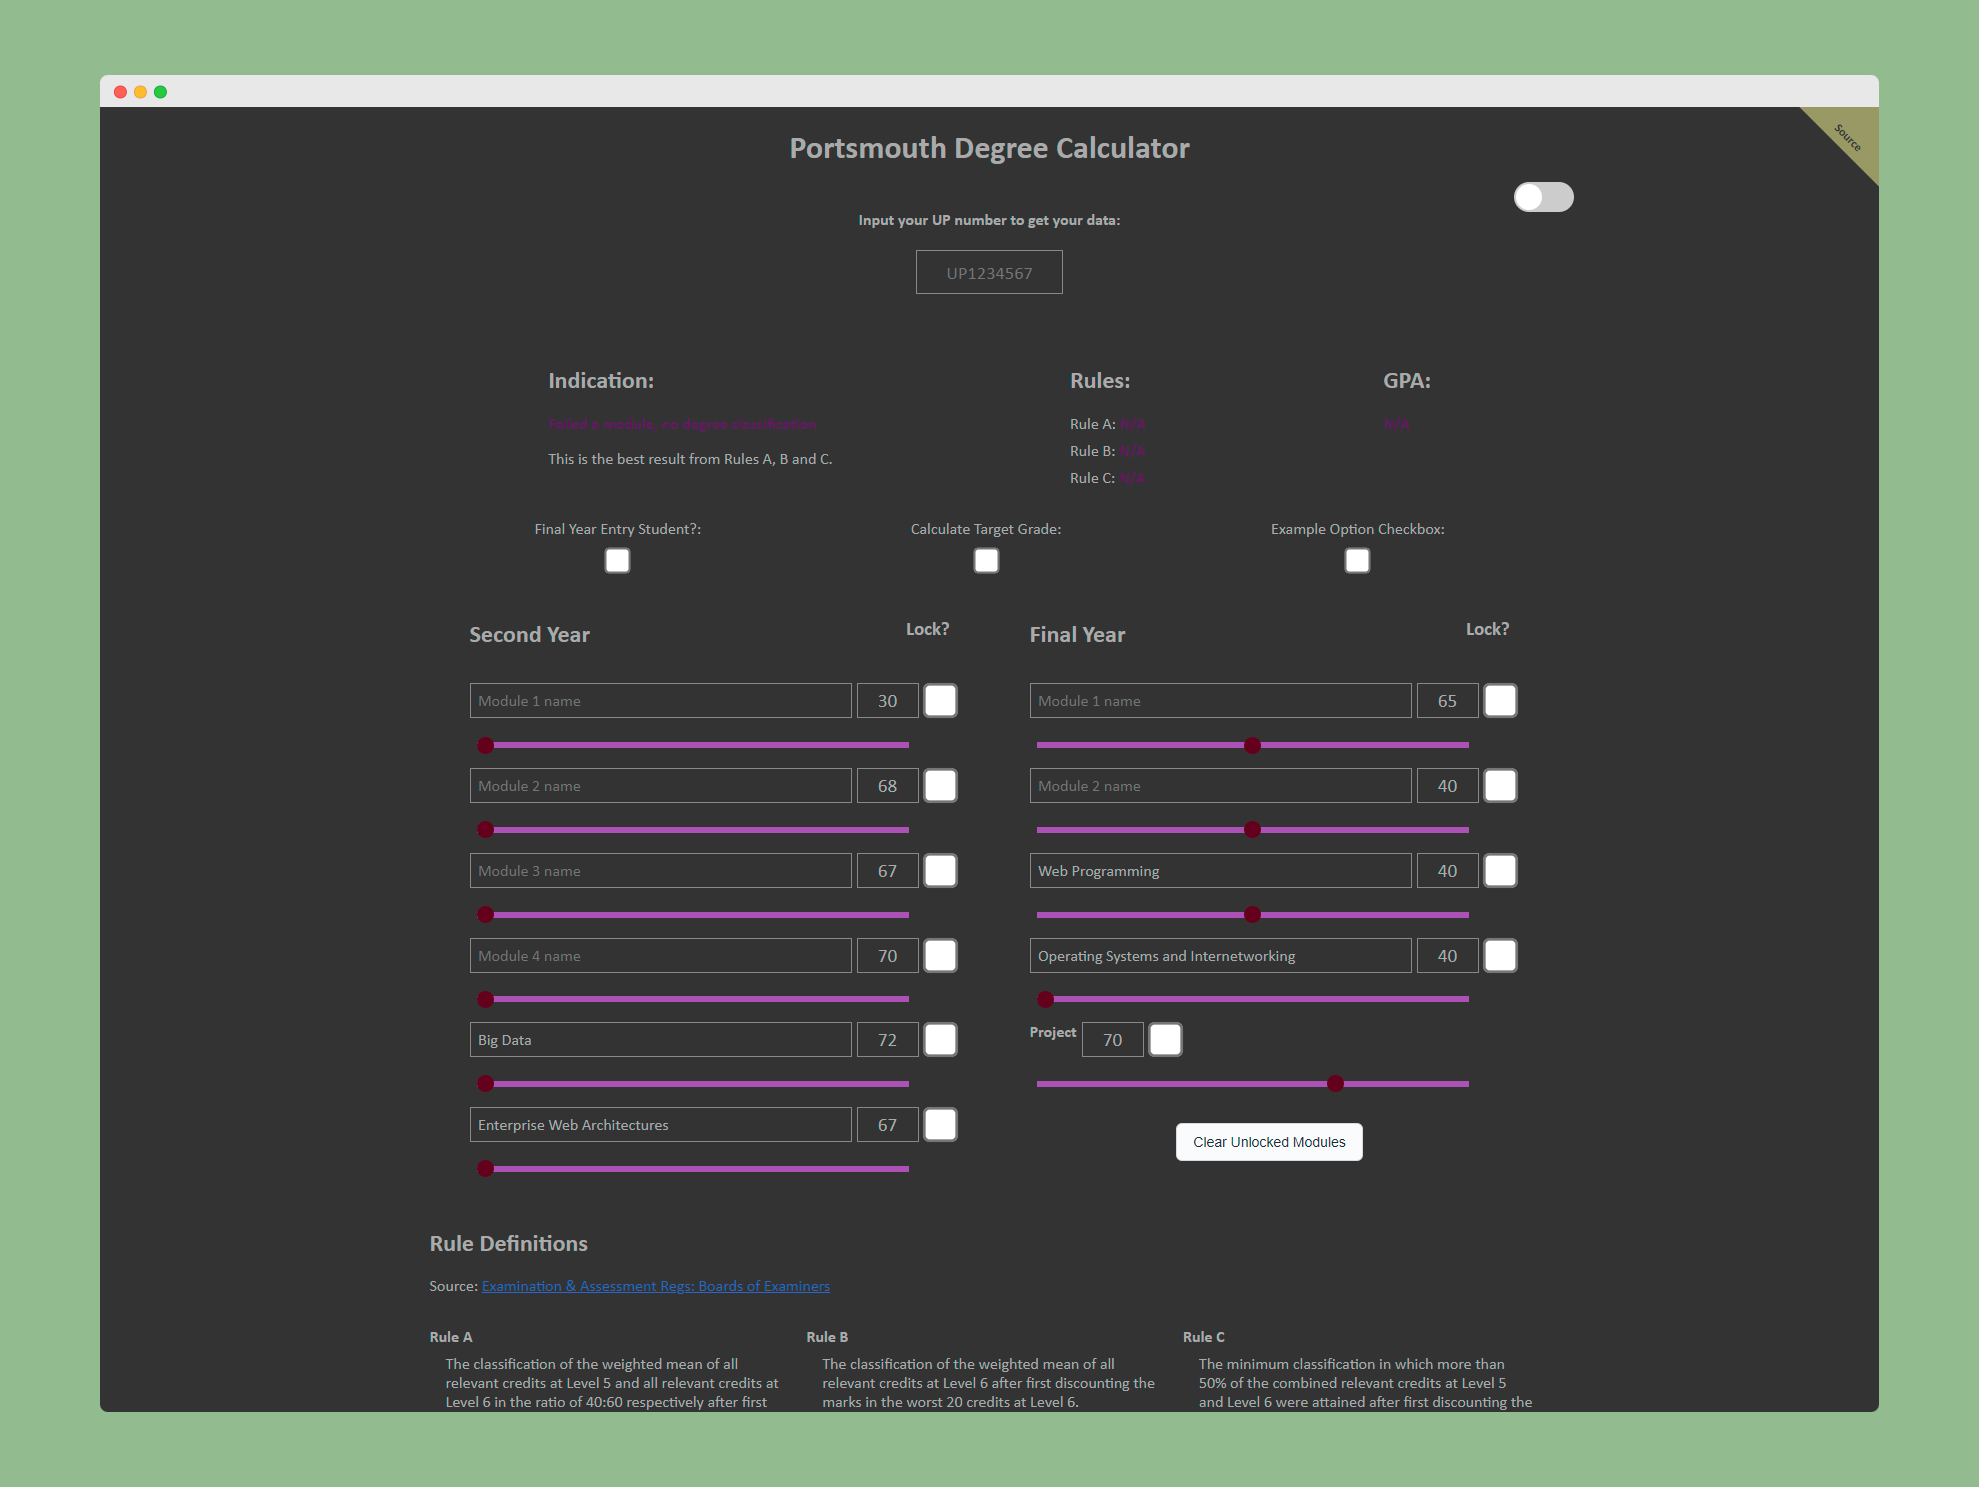Open Examination & Assessment Regs link
1979x1487 pixels.
click(655, 1286)
